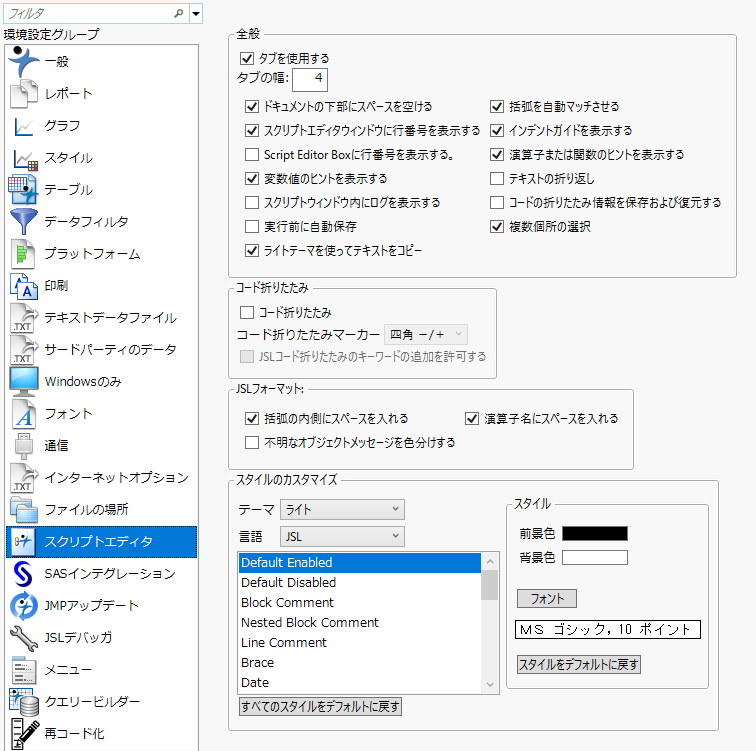This screenshot has height=751, width=756.
Task: Click すべてのスタイルをデフォルトに戻す button
Action: [x=320, y=707]
